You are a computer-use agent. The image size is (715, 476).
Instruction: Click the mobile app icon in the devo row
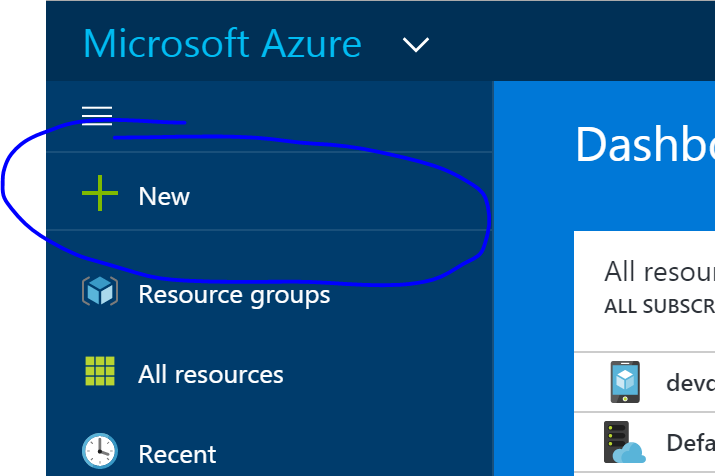tap(625, 382)
